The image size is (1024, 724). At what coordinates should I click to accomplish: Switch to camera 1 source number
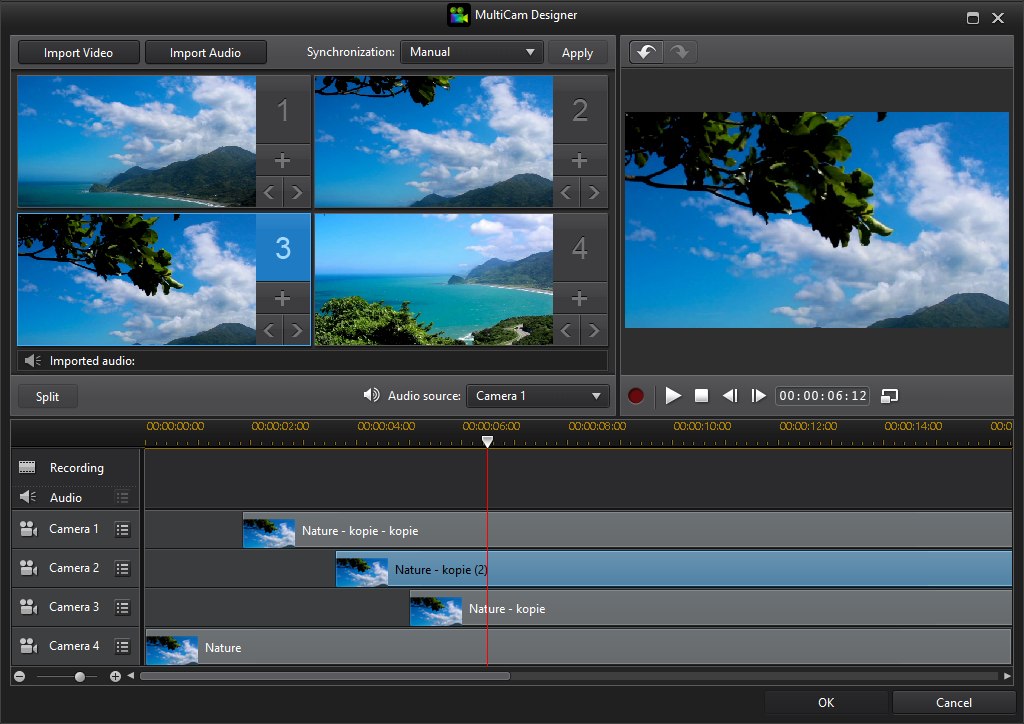(x=282, y=110)
